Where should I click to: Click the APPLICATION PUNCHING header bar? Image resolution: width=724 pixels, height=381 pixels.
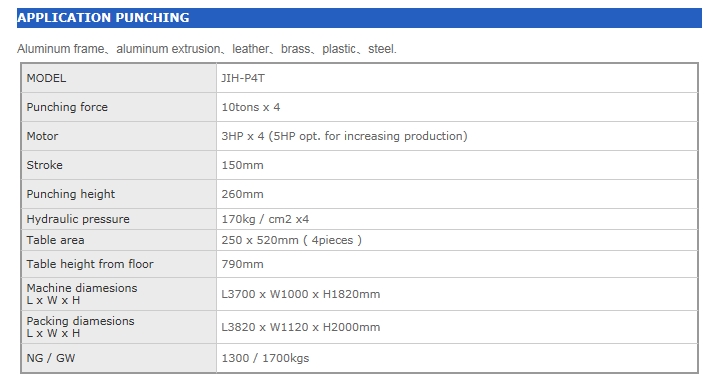[359, 18]
